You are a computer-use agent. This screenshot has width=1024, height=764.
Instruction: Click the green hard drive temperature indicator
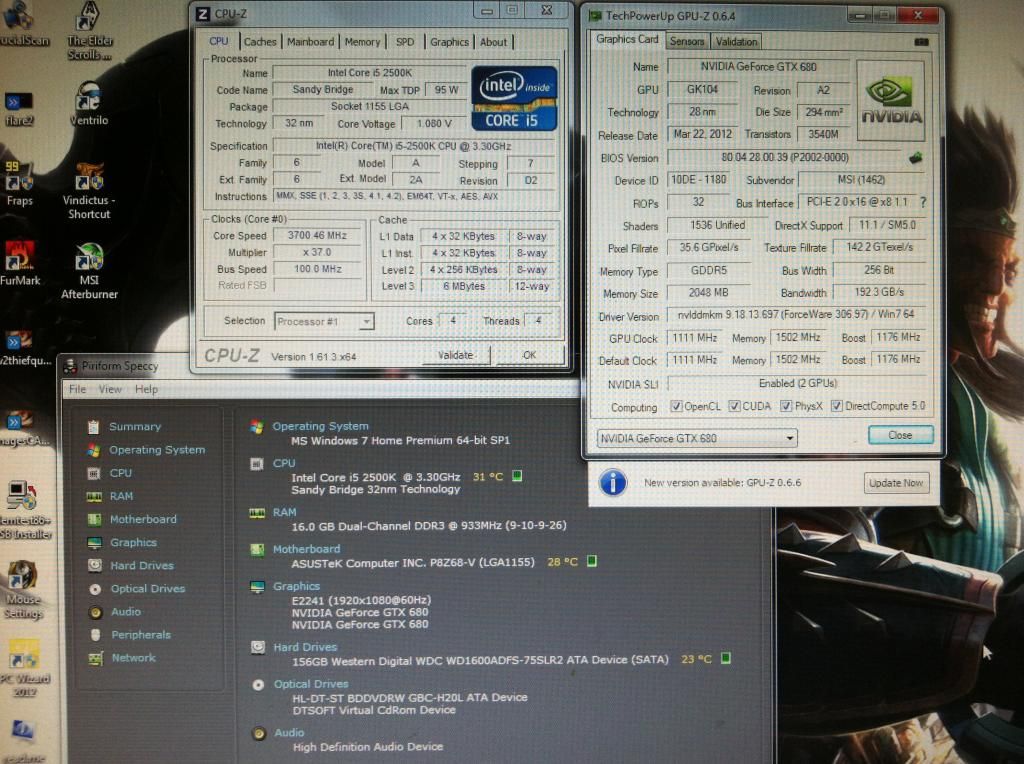pos(725,658)
